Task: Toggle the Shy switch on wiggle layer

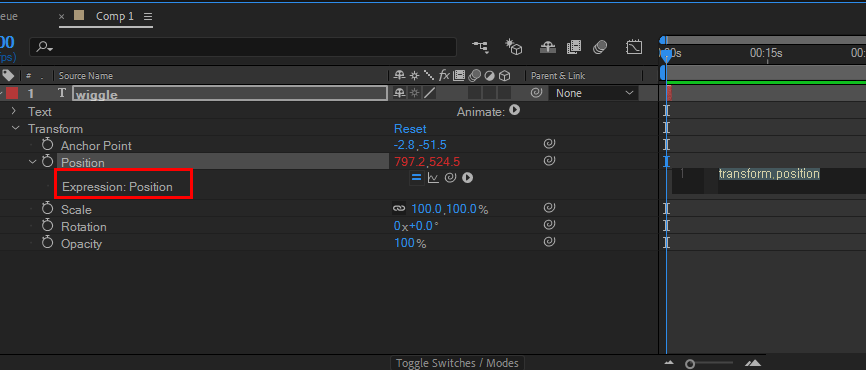Action: pos(399,93)
